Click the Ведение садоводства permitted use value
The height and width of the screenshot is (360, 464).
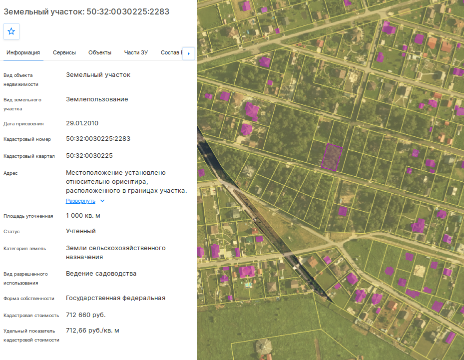pyautogui.click(x=101, y=274)
